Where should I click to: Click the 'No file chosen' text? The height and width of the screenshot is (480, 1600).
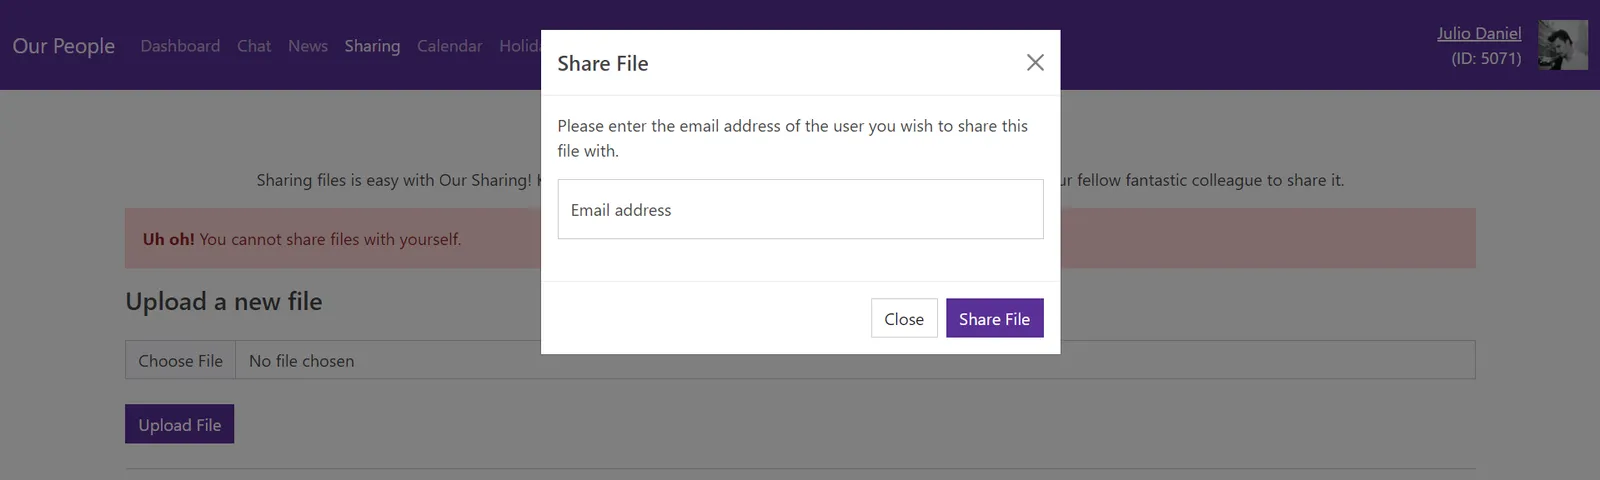coord(301,361)
